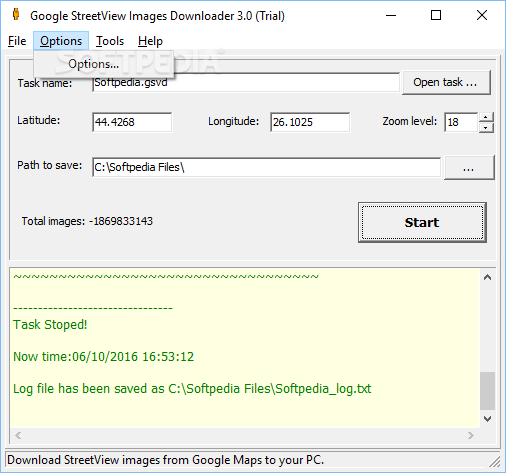Screen dimensions: 506x473
Task: Click the 'Path to save:' label
Action: (50, 165)
